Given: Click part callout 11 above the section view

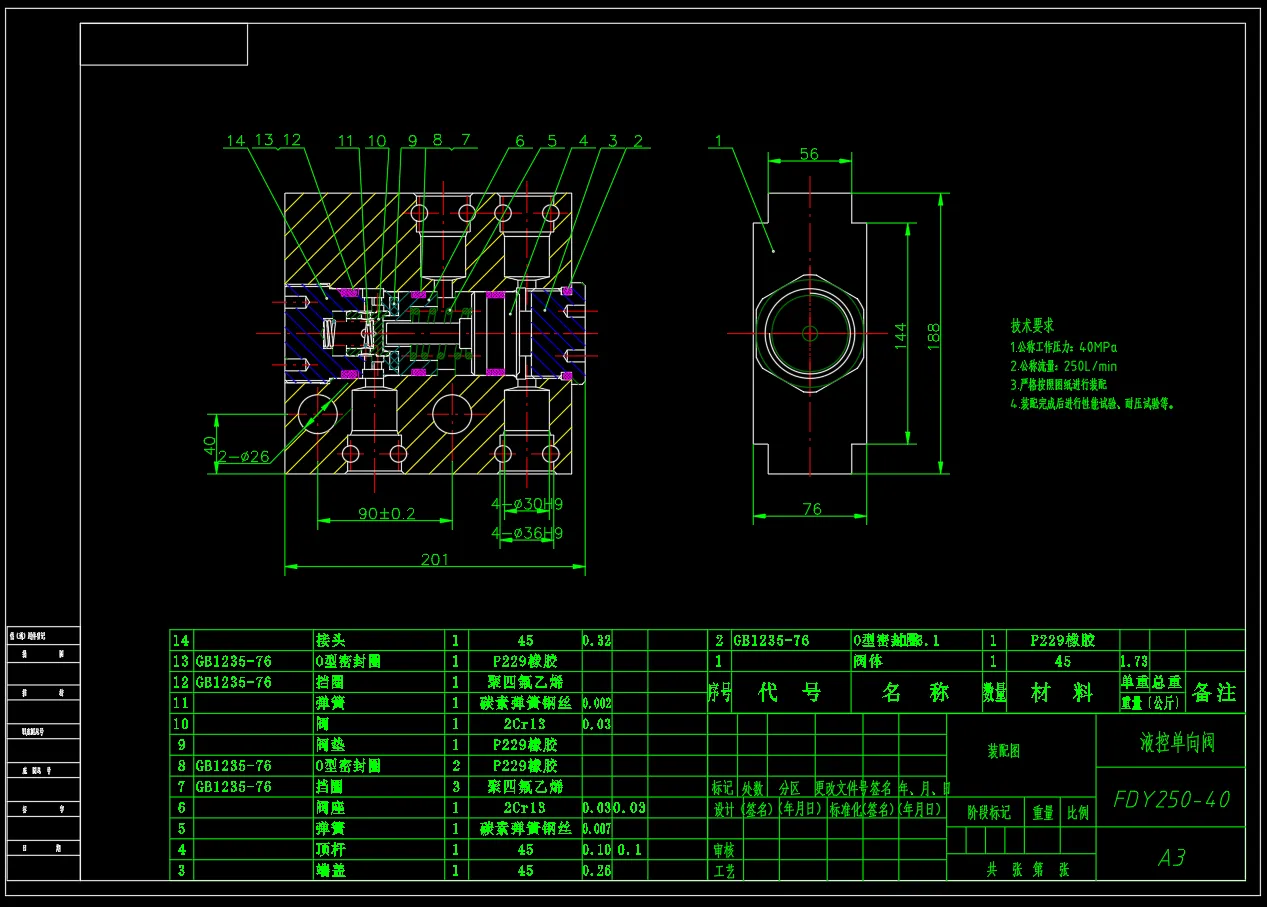Looking at the screenshot, I should click(x=346, y=141).
